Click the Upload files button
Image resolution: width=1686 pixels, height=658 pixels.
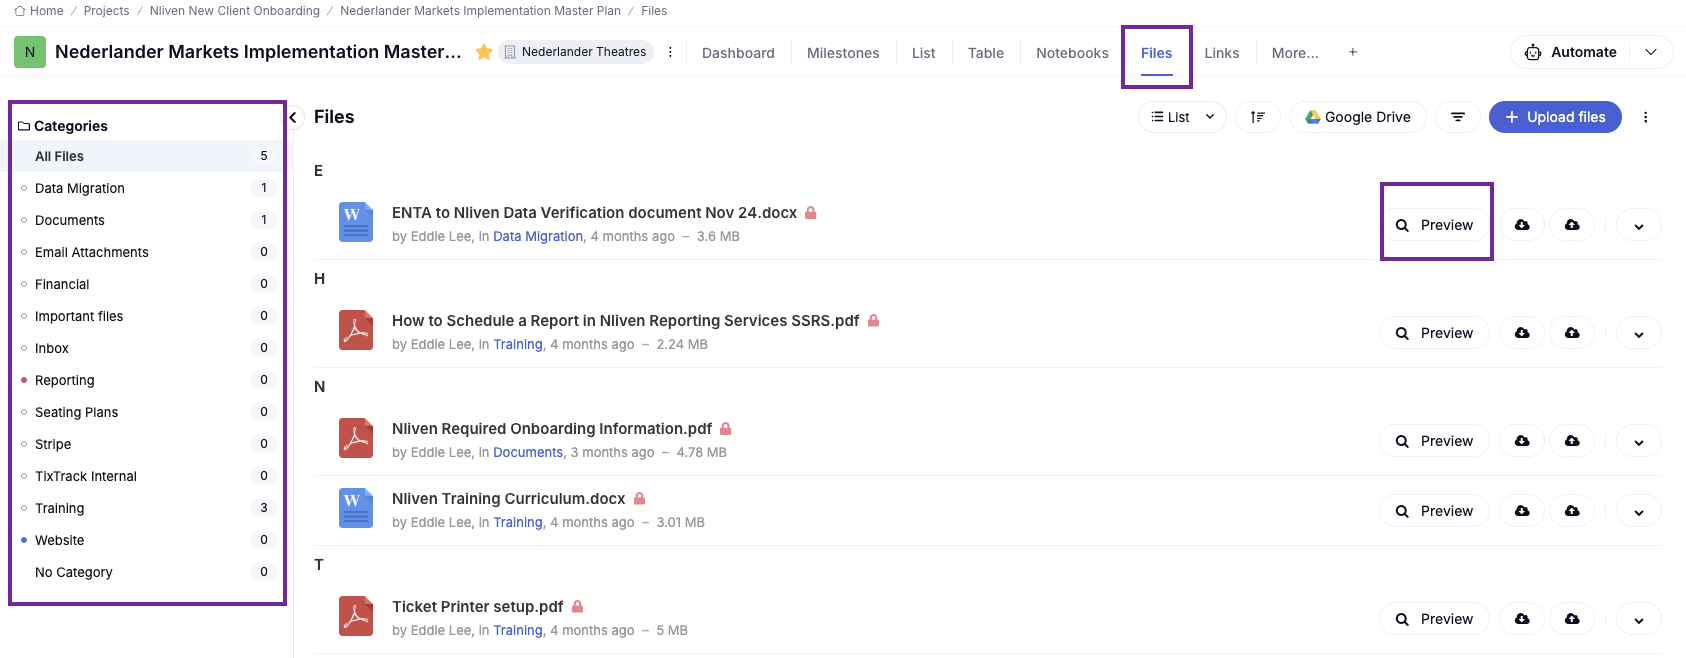pos(1555,117)
